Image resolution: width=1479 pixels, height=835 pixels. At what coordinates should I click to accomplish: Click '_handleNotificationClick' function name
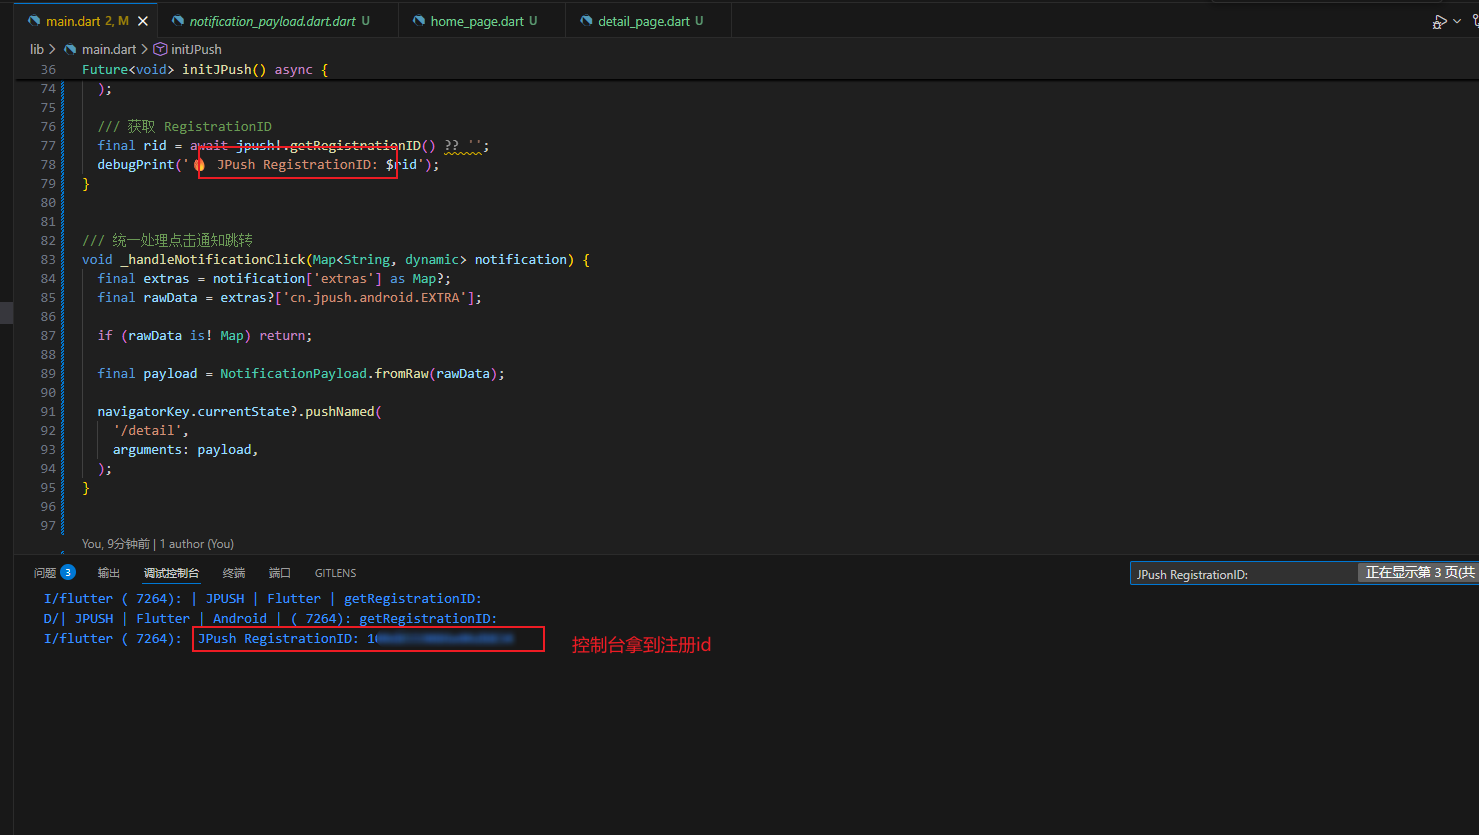pyautogui.click(x=212, y=259)
